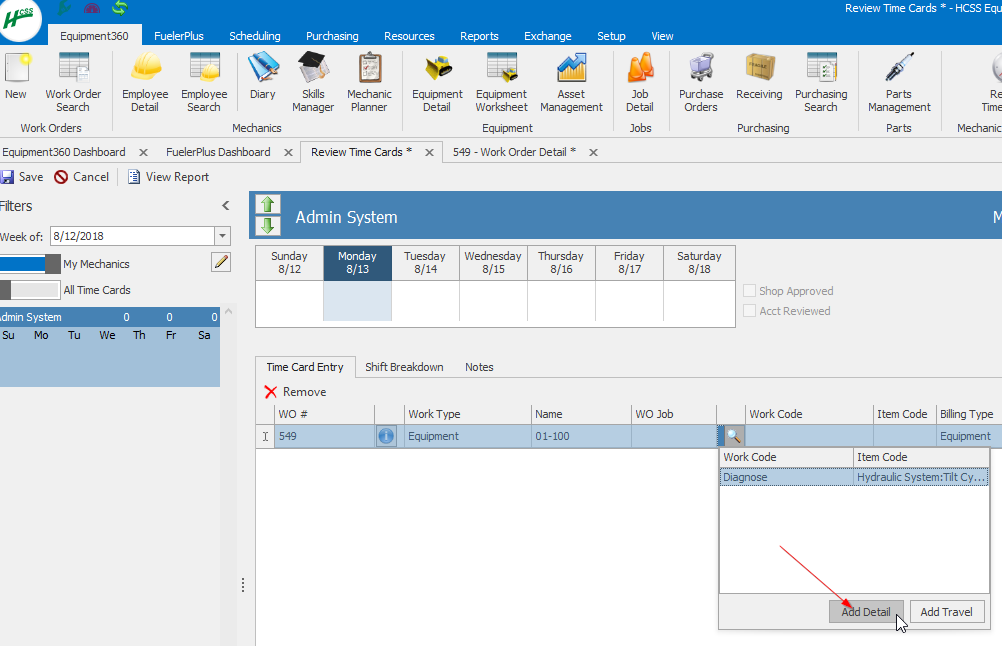This screenshot has height=646, width=1002.
Task: Open the Week of date dropdown
Action: point(222,236)
